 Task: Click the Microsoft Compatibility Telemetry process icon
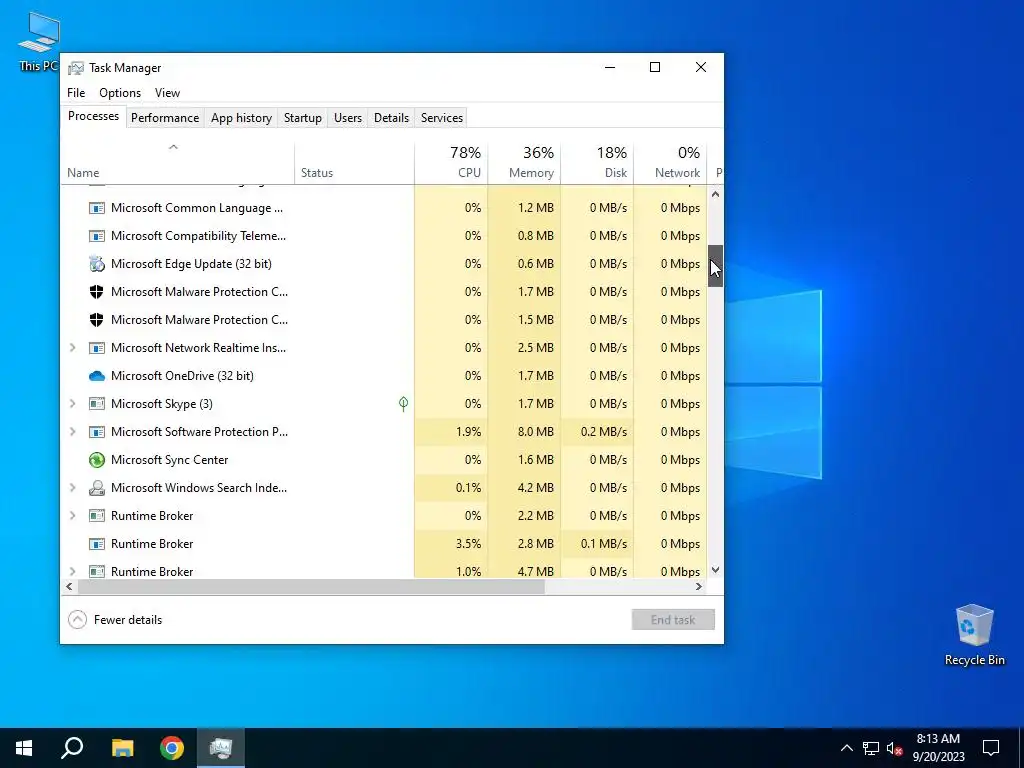tap(97, 236)
